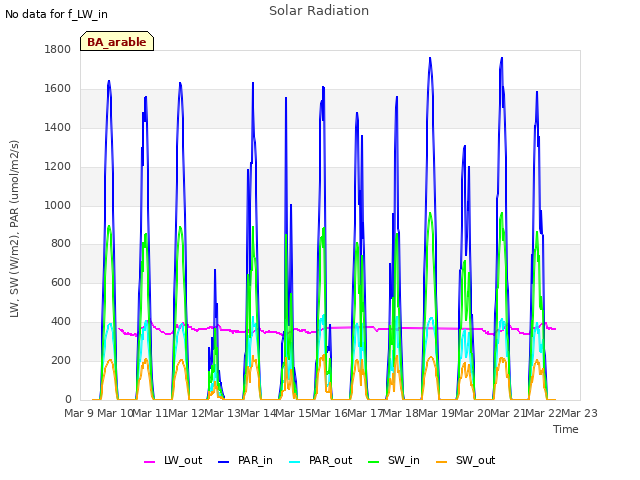Click the magenta LW_out legend swatch
640x480 pixels.
pyautogui.click(x=149, y=462)
